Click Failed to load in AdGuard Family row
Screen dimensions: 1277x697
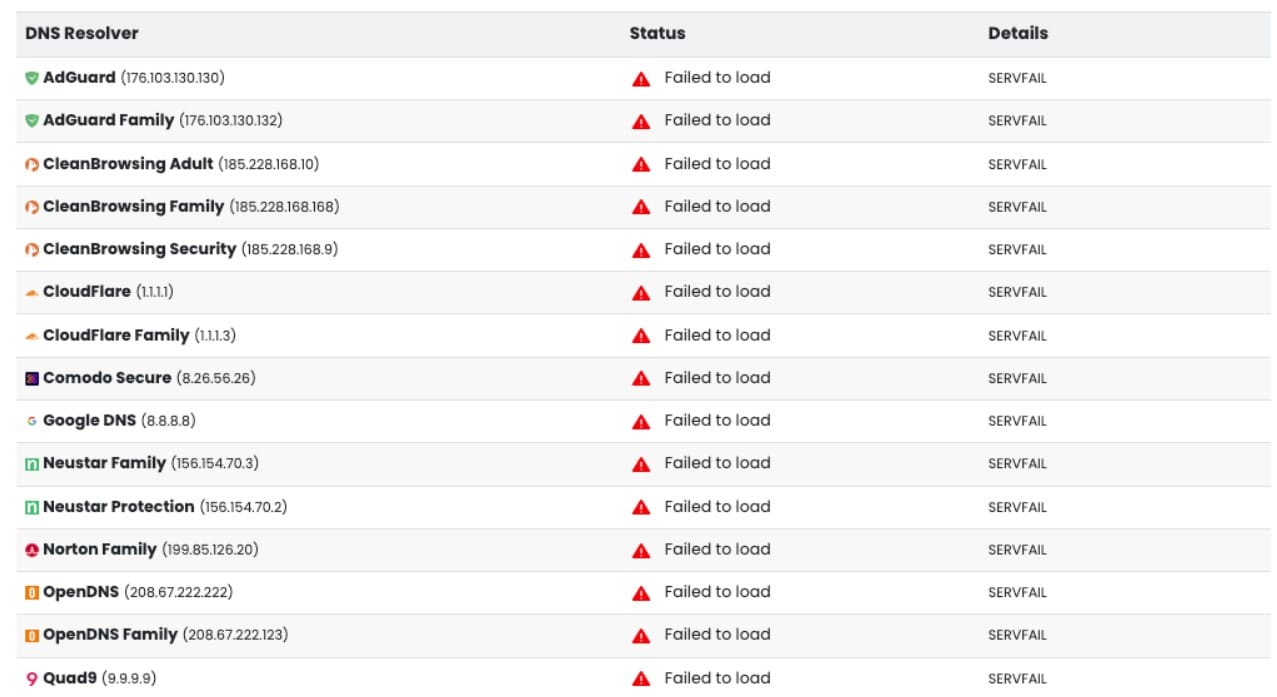717,120
